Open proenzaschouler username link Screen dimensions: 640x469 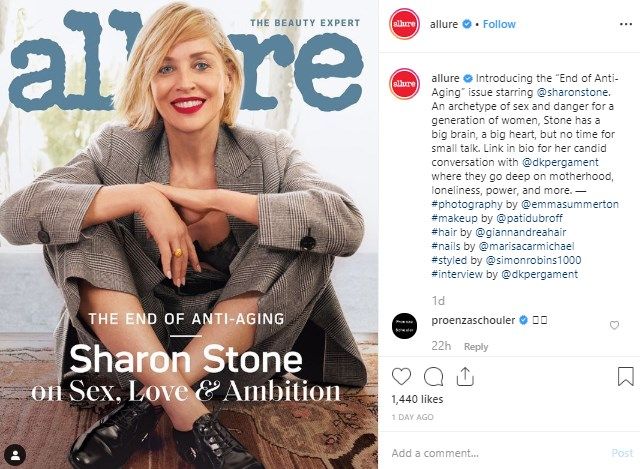click(x=473, y=320)
